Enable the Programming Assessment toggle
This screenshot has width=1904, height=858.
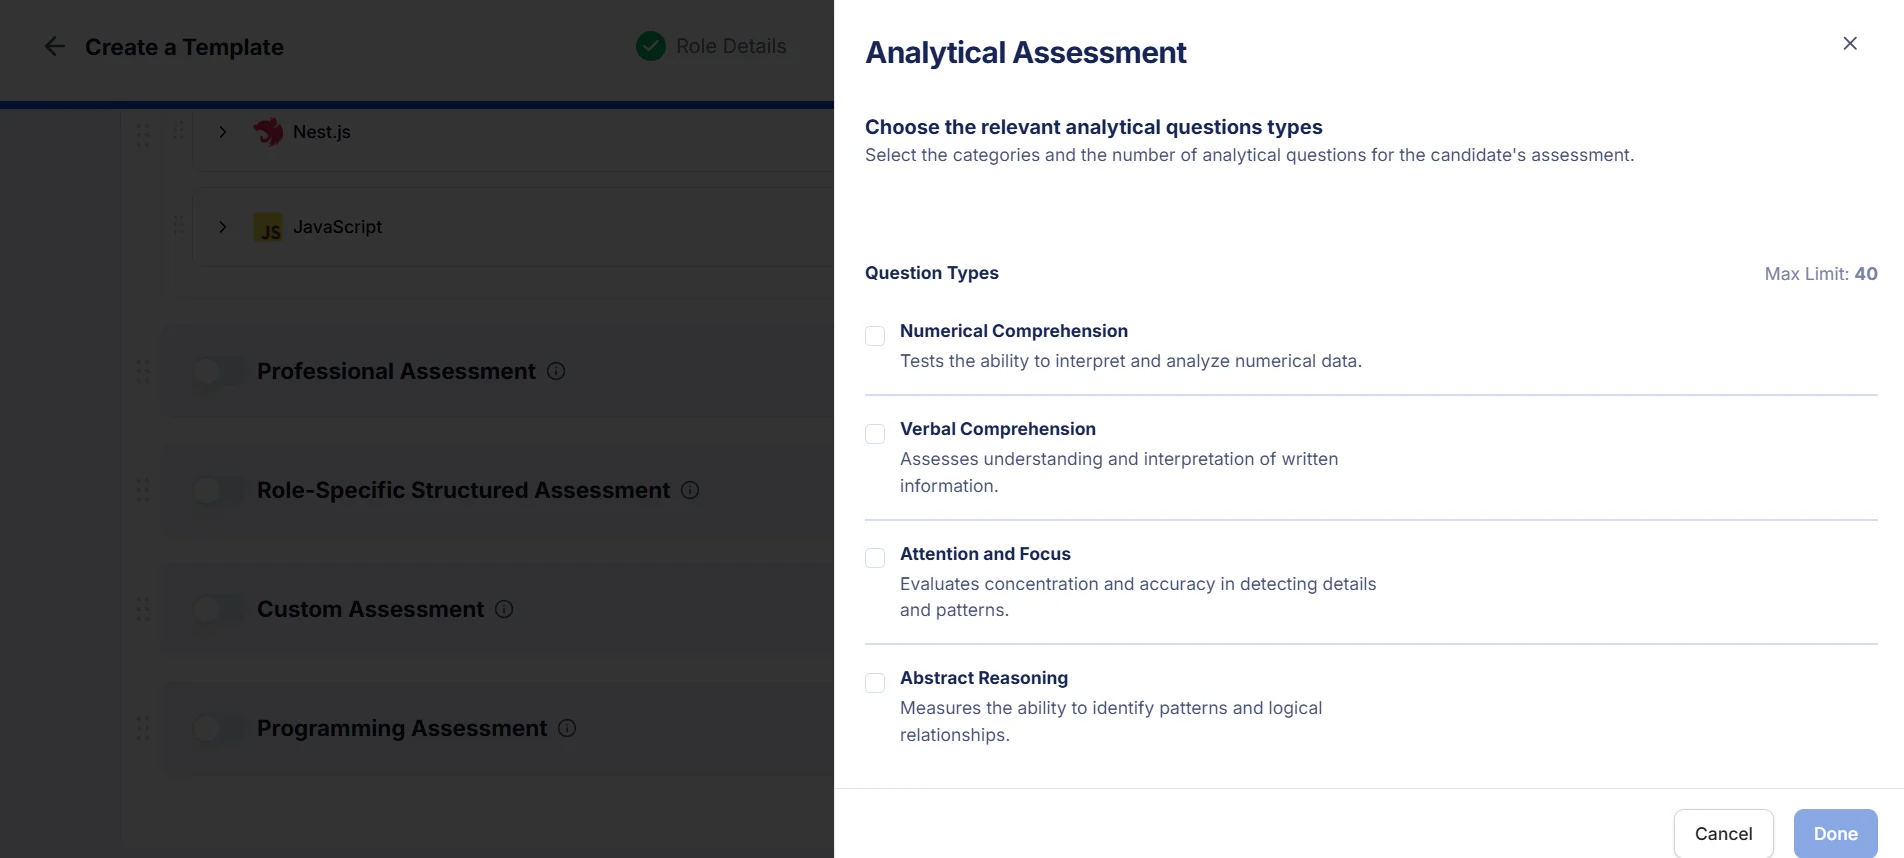click(x=218, y=728)
